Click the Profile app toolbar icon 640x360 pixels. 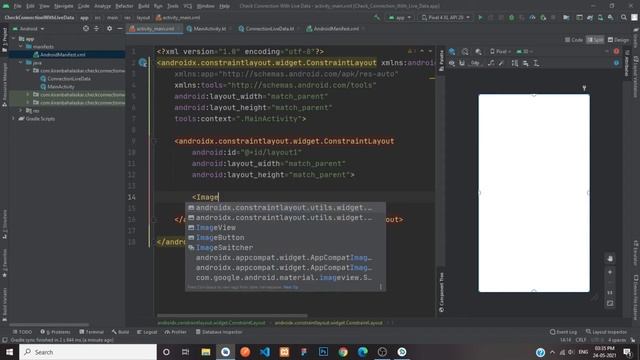pyautogui.click(x=532, y=18)
